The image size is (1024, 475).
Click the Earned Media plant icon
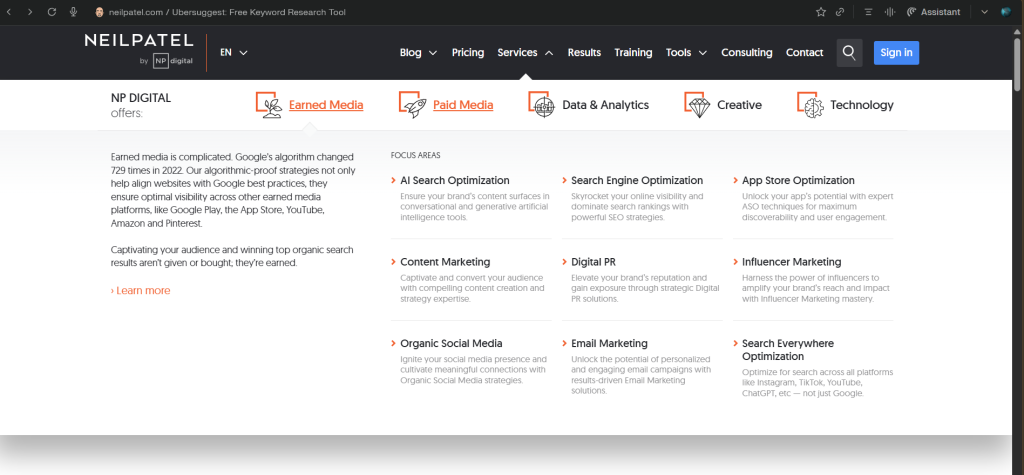[x=268, y=105]
